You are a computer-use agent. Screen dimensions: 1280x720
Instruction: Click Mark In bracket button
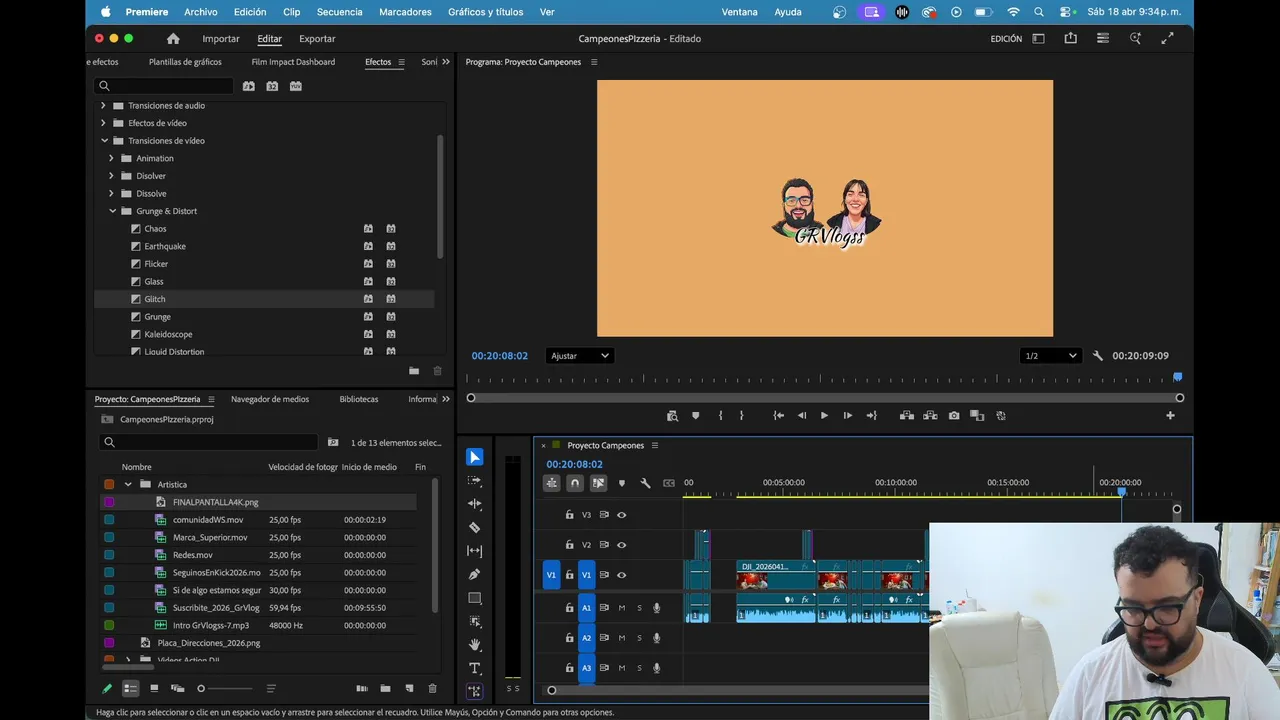[720, 416]
